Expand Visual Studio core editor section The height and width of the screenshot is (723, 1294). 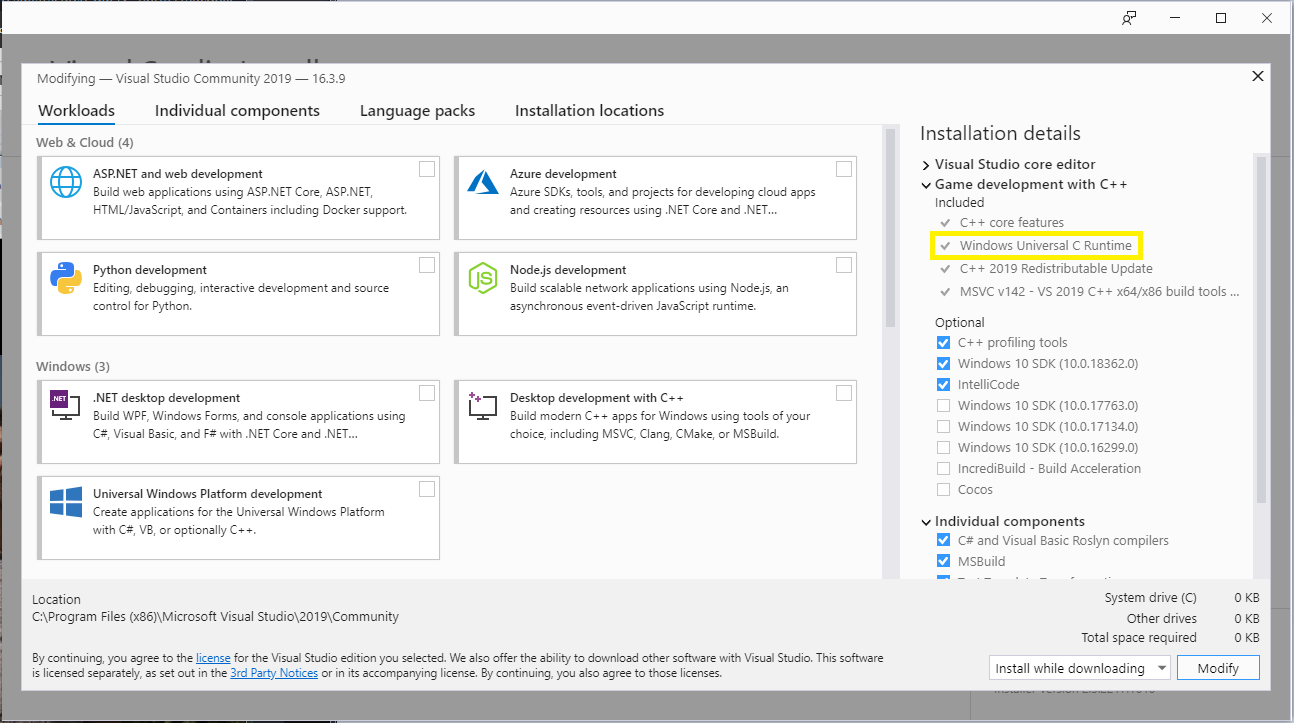(x=926, y=165)
